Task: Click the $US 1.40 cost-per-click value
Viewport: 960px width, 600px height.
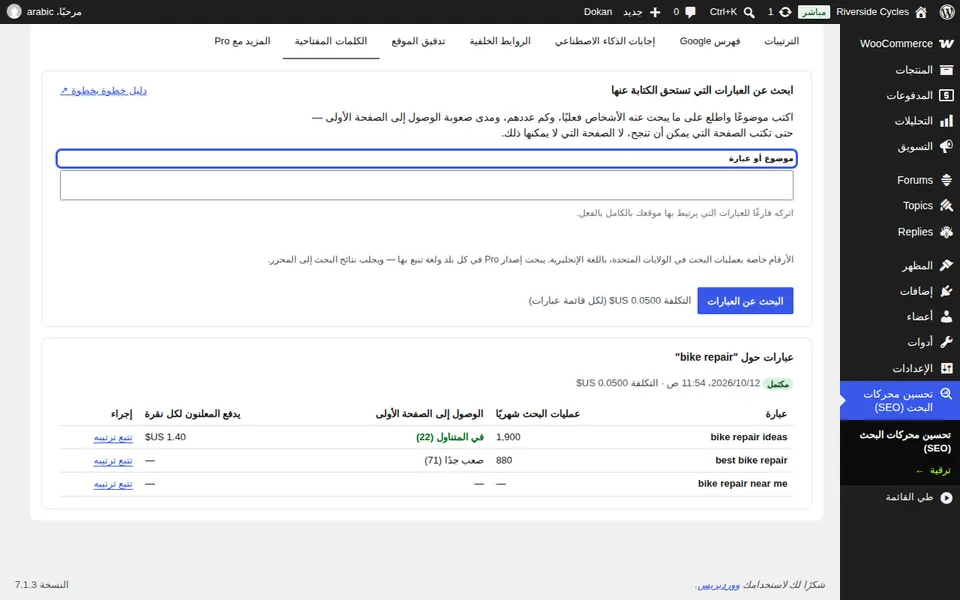Action: coord(165,437)
